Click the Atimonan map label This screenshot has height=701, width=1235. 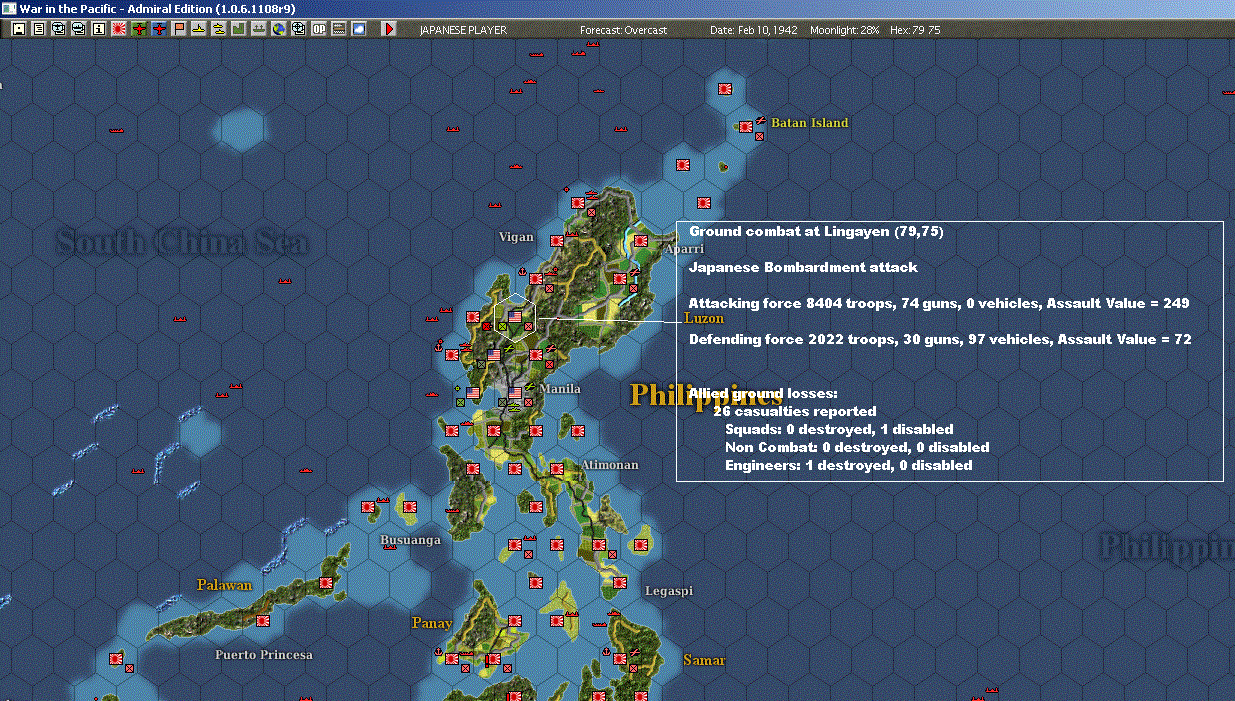click(610, 465)
